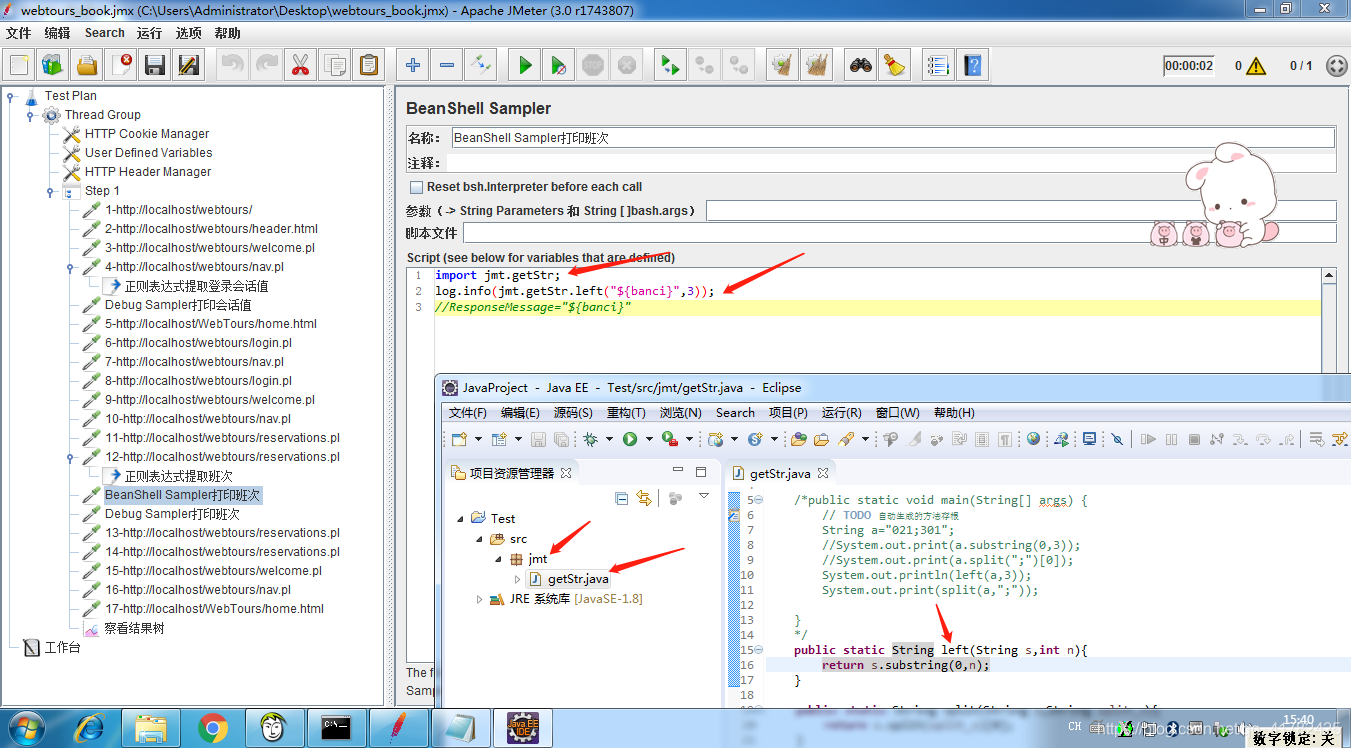The width and height of the screenshot is (1351, 748).
Task: Click the Search binoculars icon in JMeter
Action: (x=860, y=66)
